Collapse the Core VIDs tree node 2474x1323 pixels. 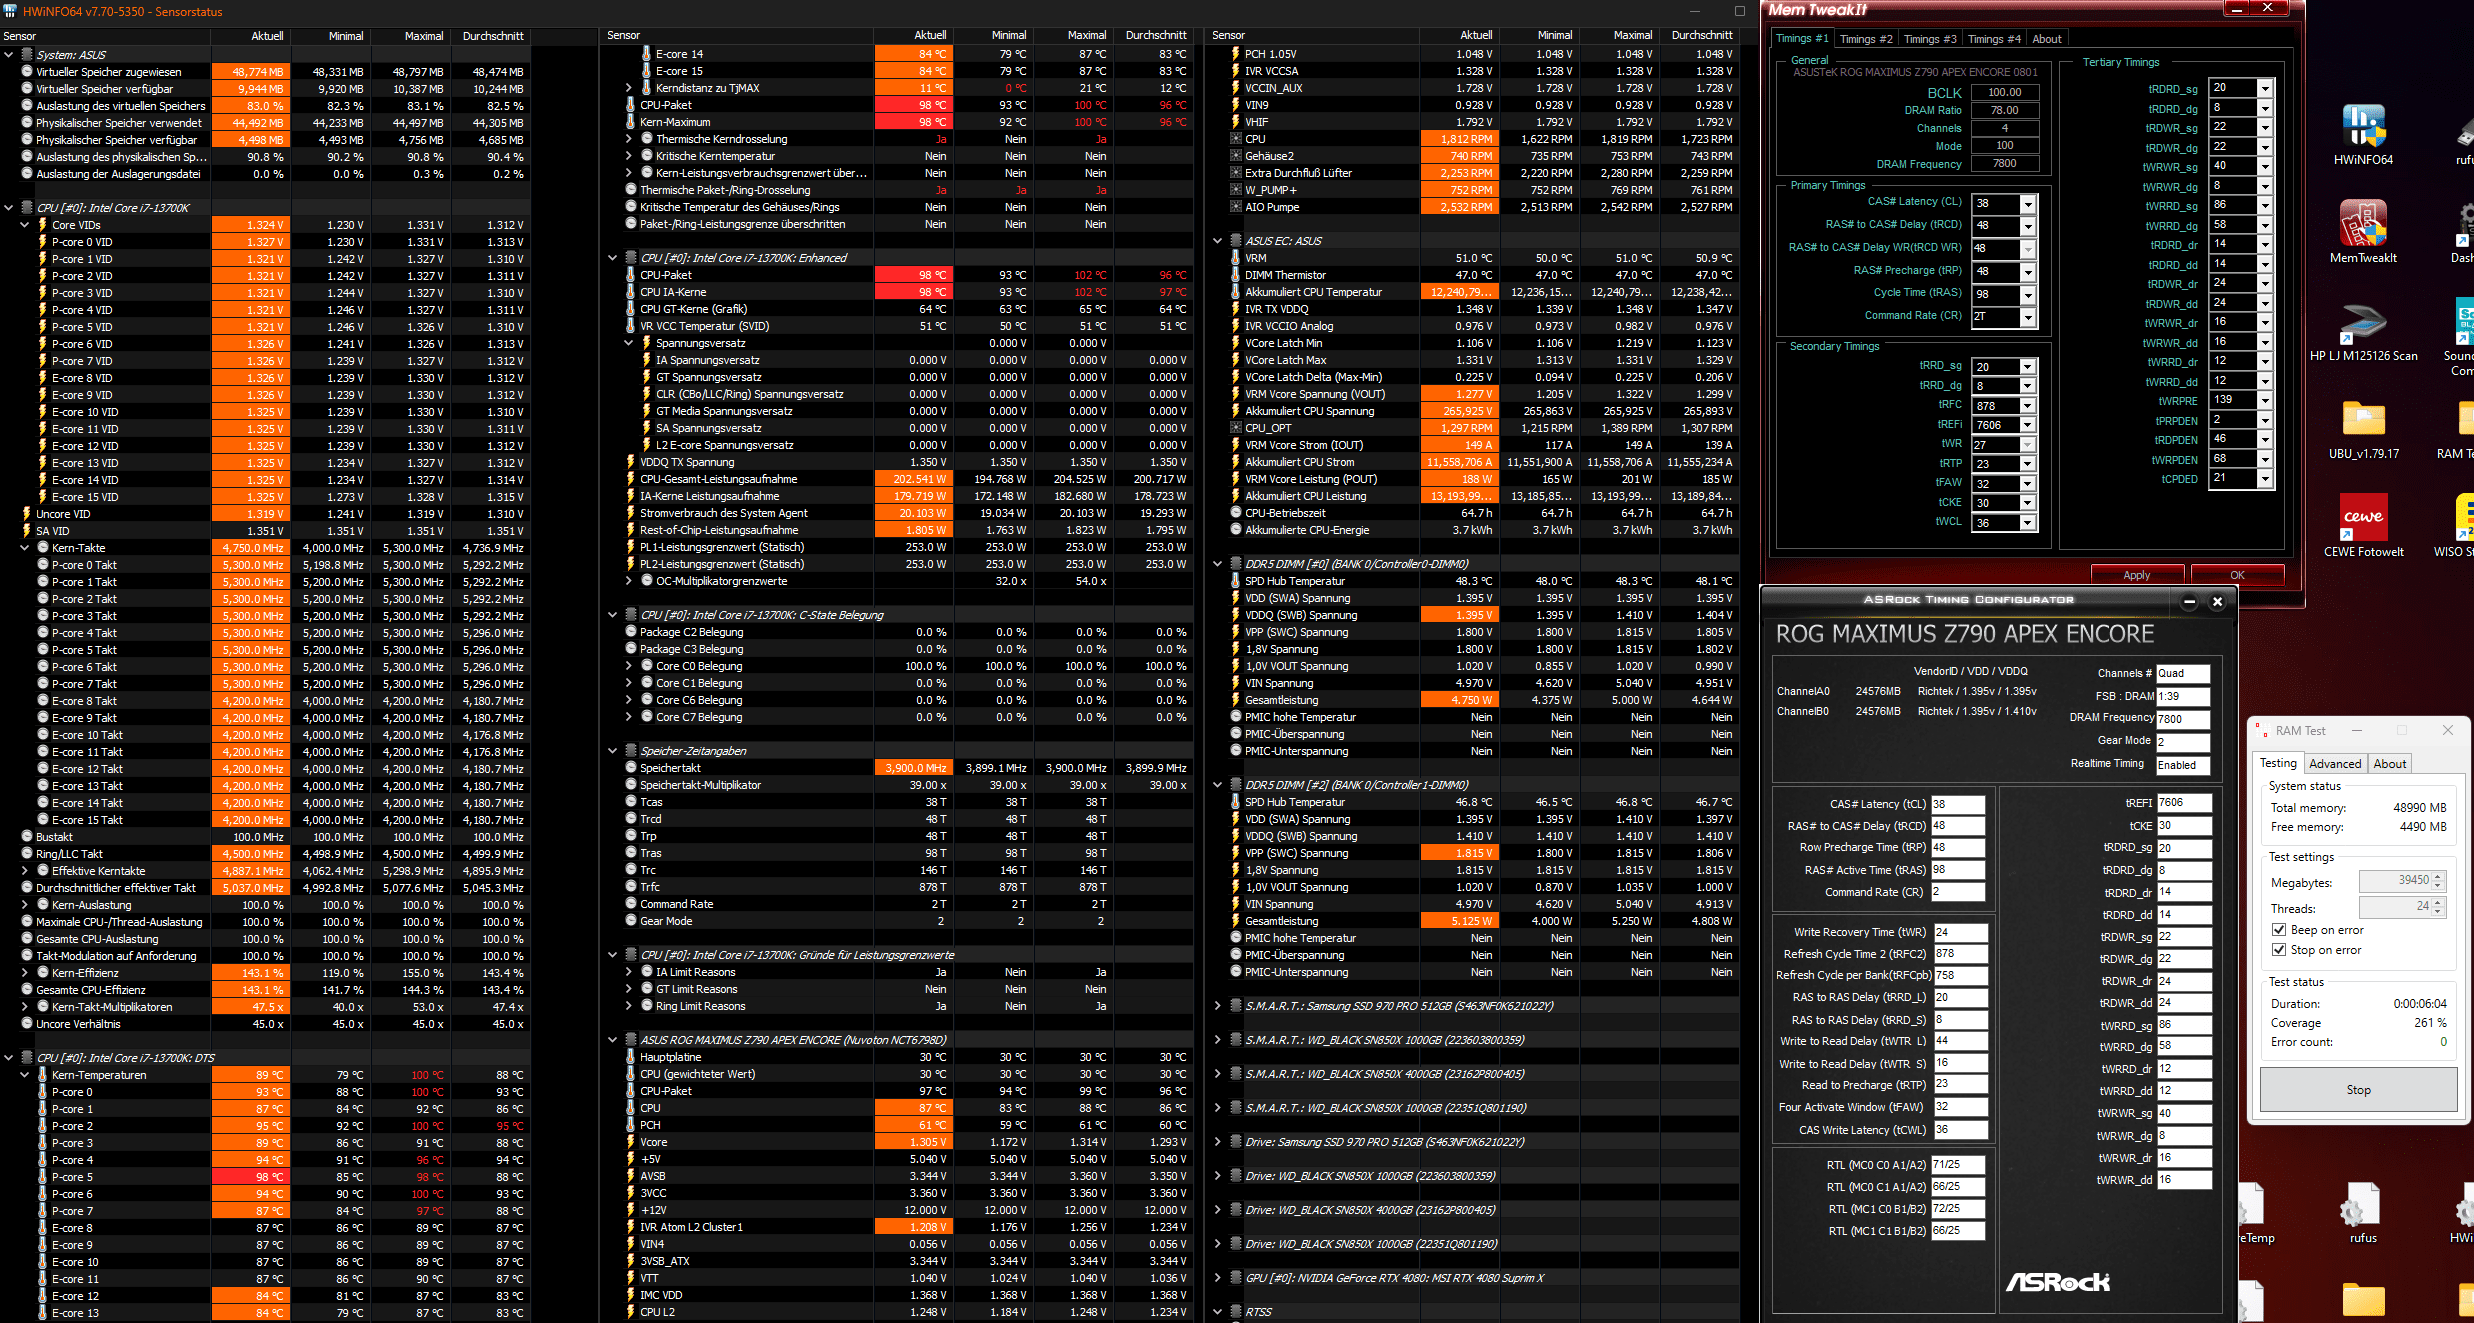25,225
